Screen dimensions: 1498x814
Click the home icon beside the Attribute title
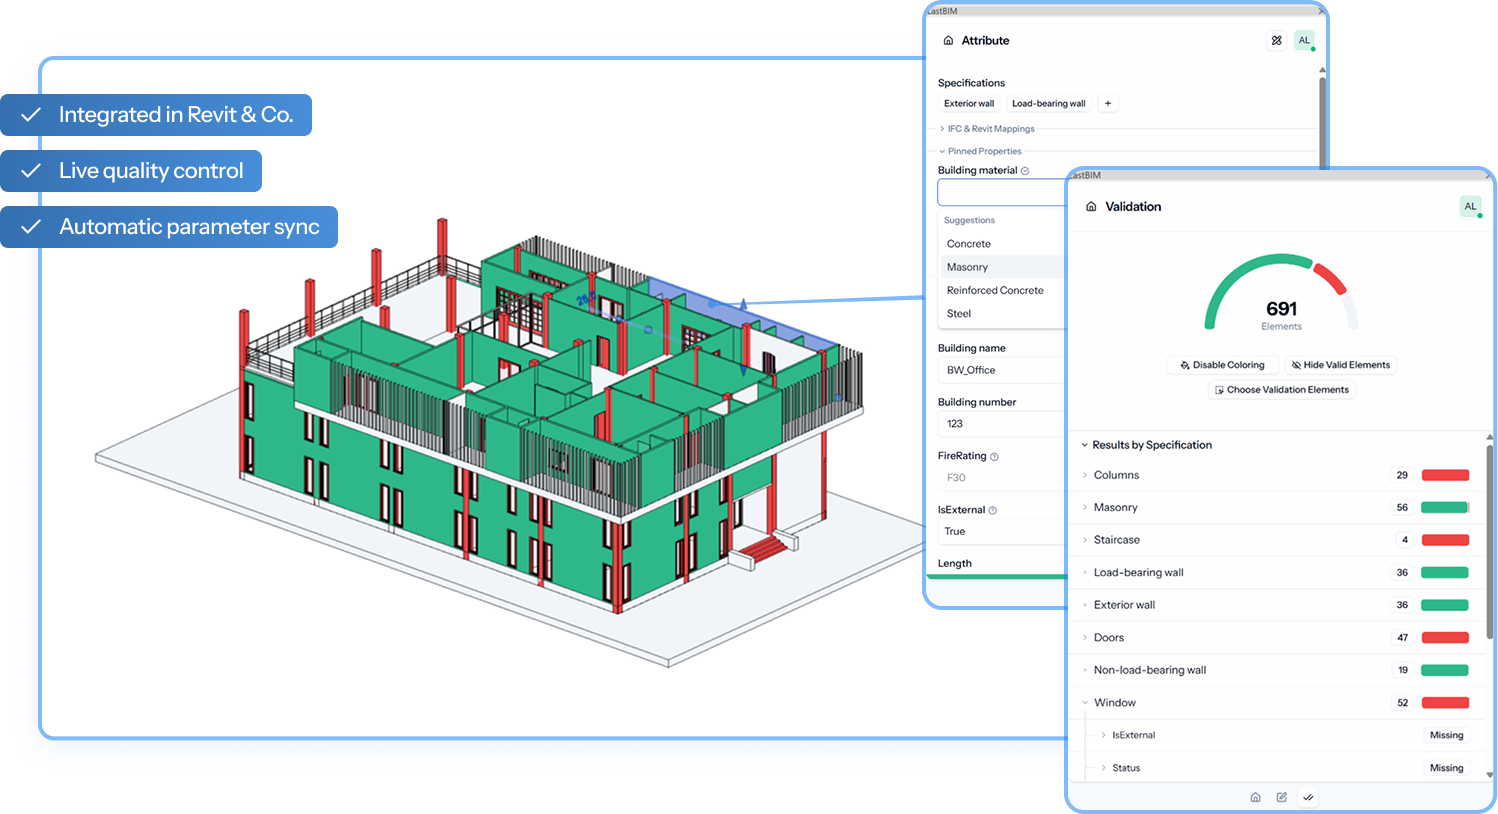(948, 41)
